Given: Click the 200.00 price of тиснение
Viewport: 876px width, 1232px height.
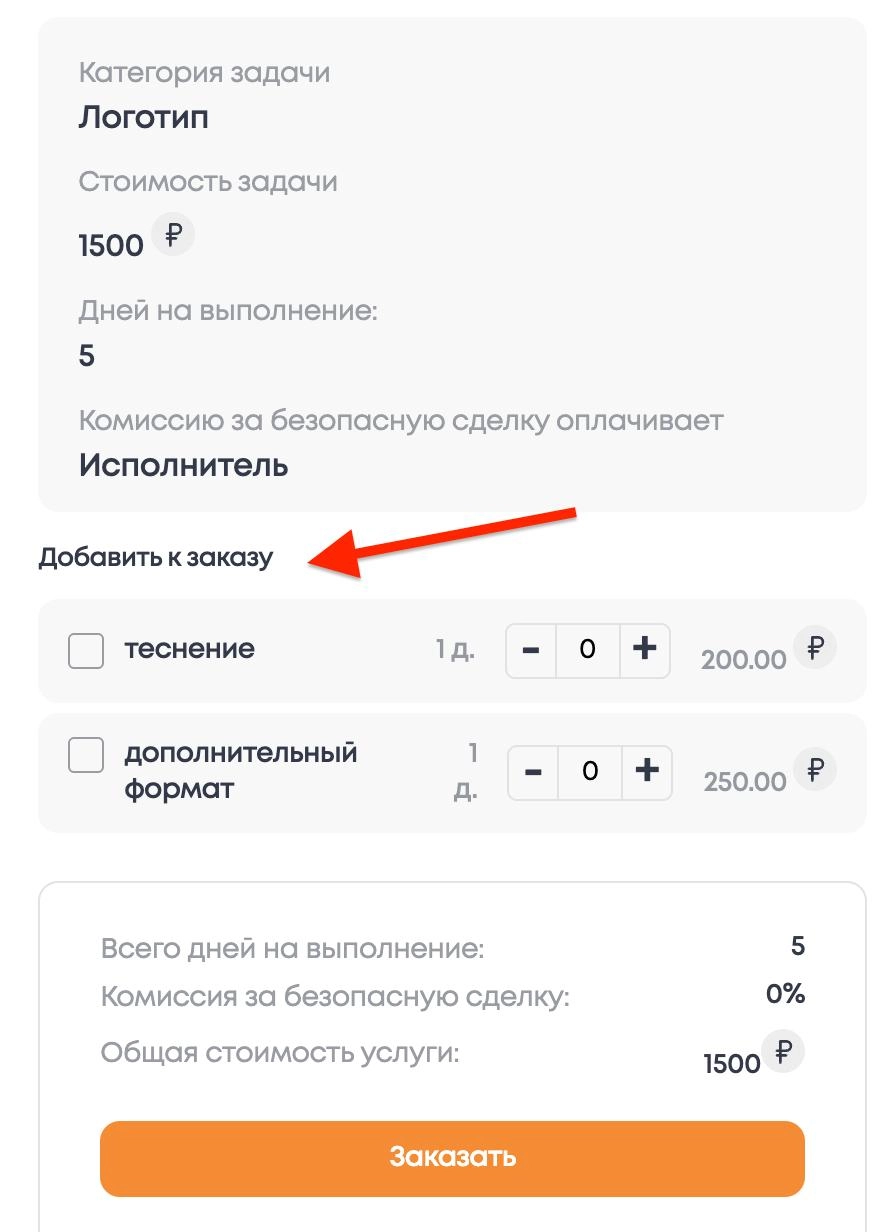Looking at the screenshot, I should click(743, 660).
